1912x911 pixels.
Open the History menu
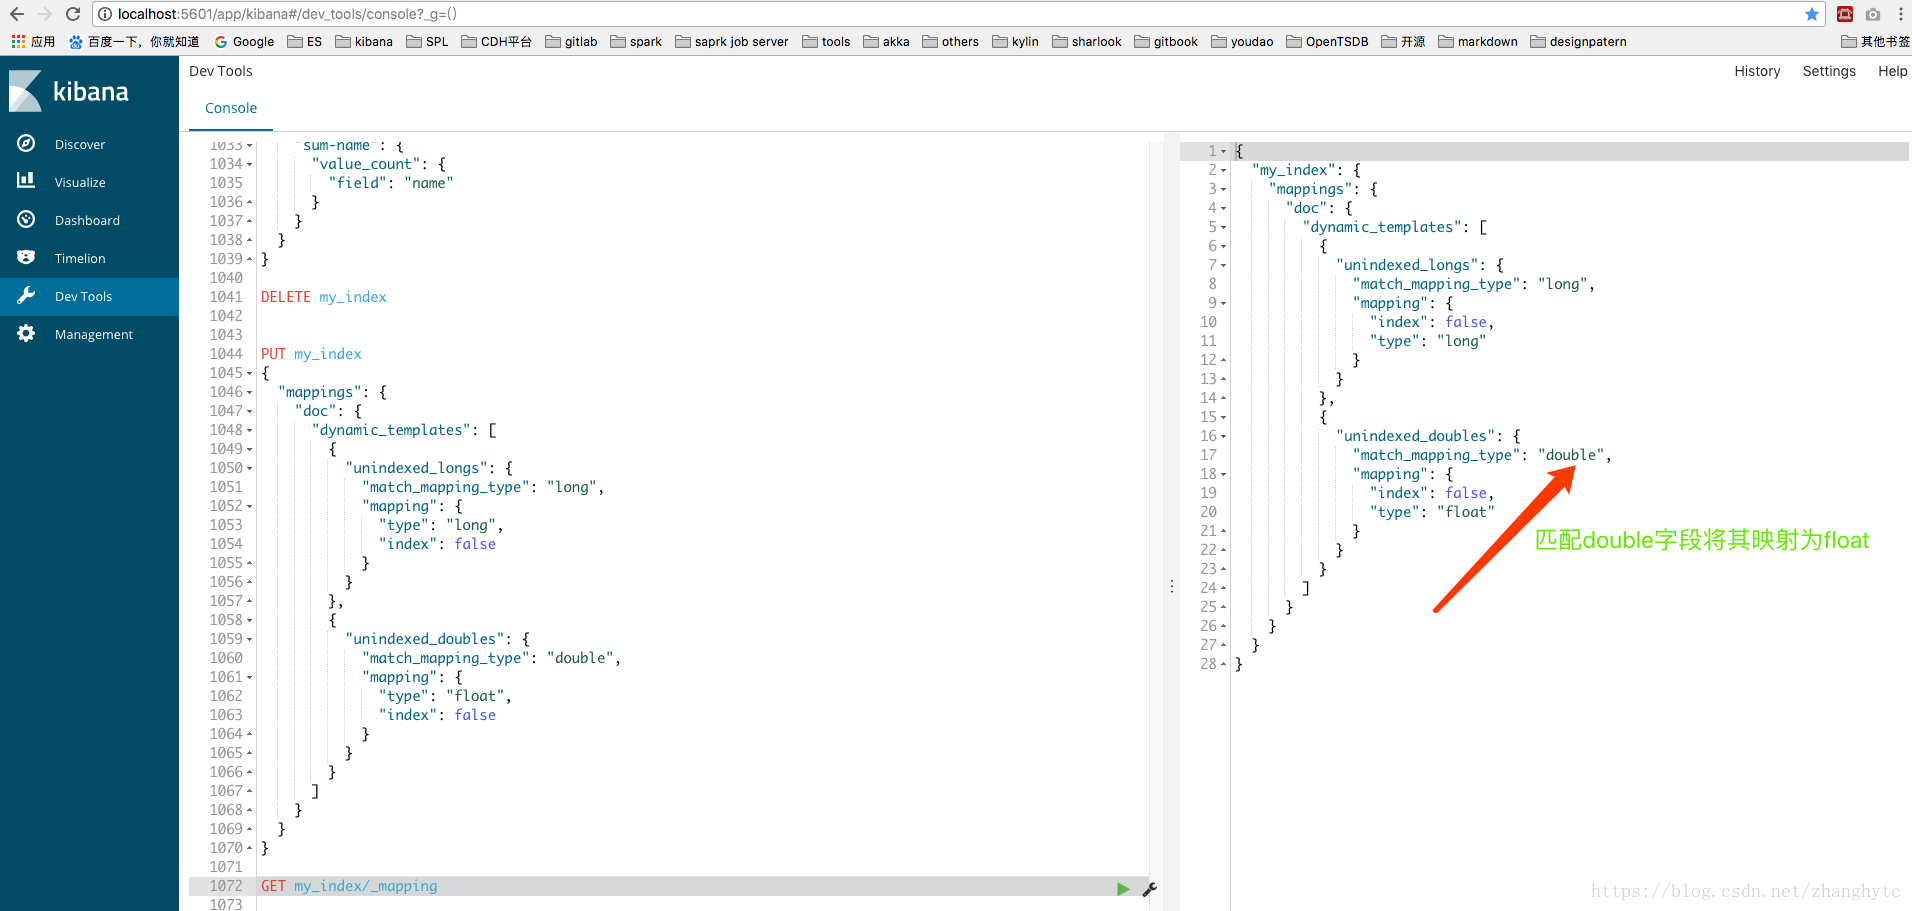tap(1757, 71)
